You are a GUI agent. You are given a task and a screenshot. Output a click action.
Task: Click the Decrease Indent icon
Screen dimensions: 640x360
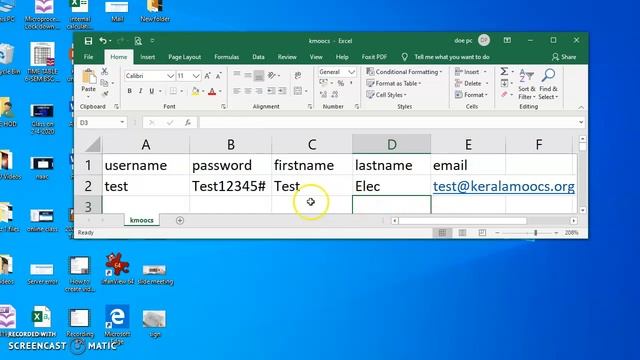pyautogui.click(x=271, y=91)
